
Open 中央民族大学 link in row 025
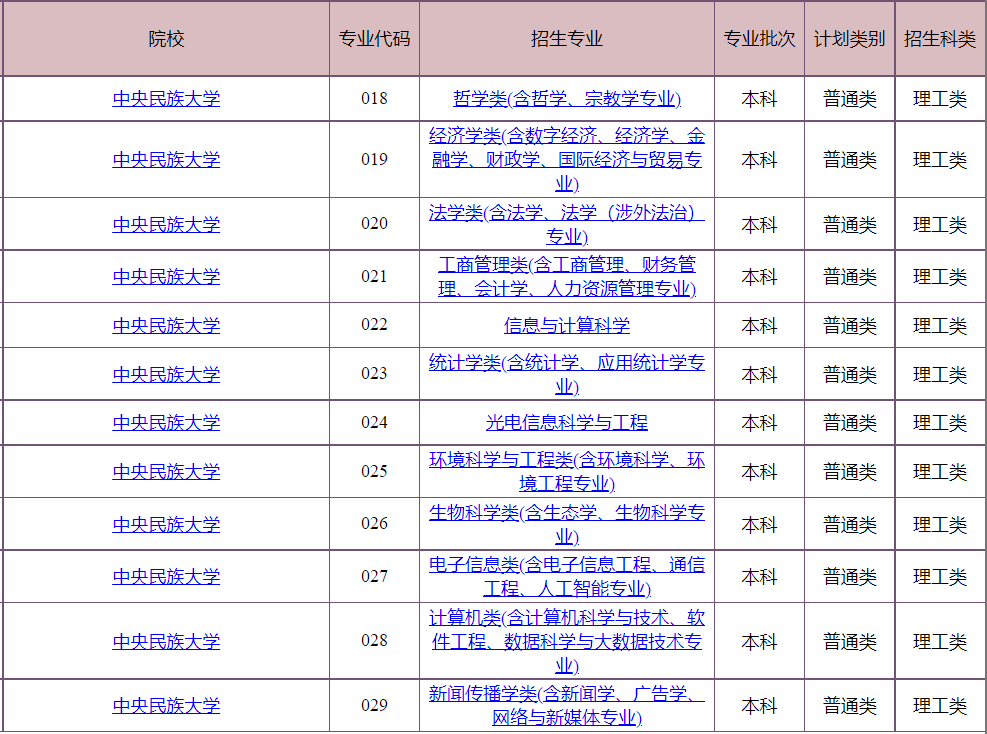[x=166, y=471]
